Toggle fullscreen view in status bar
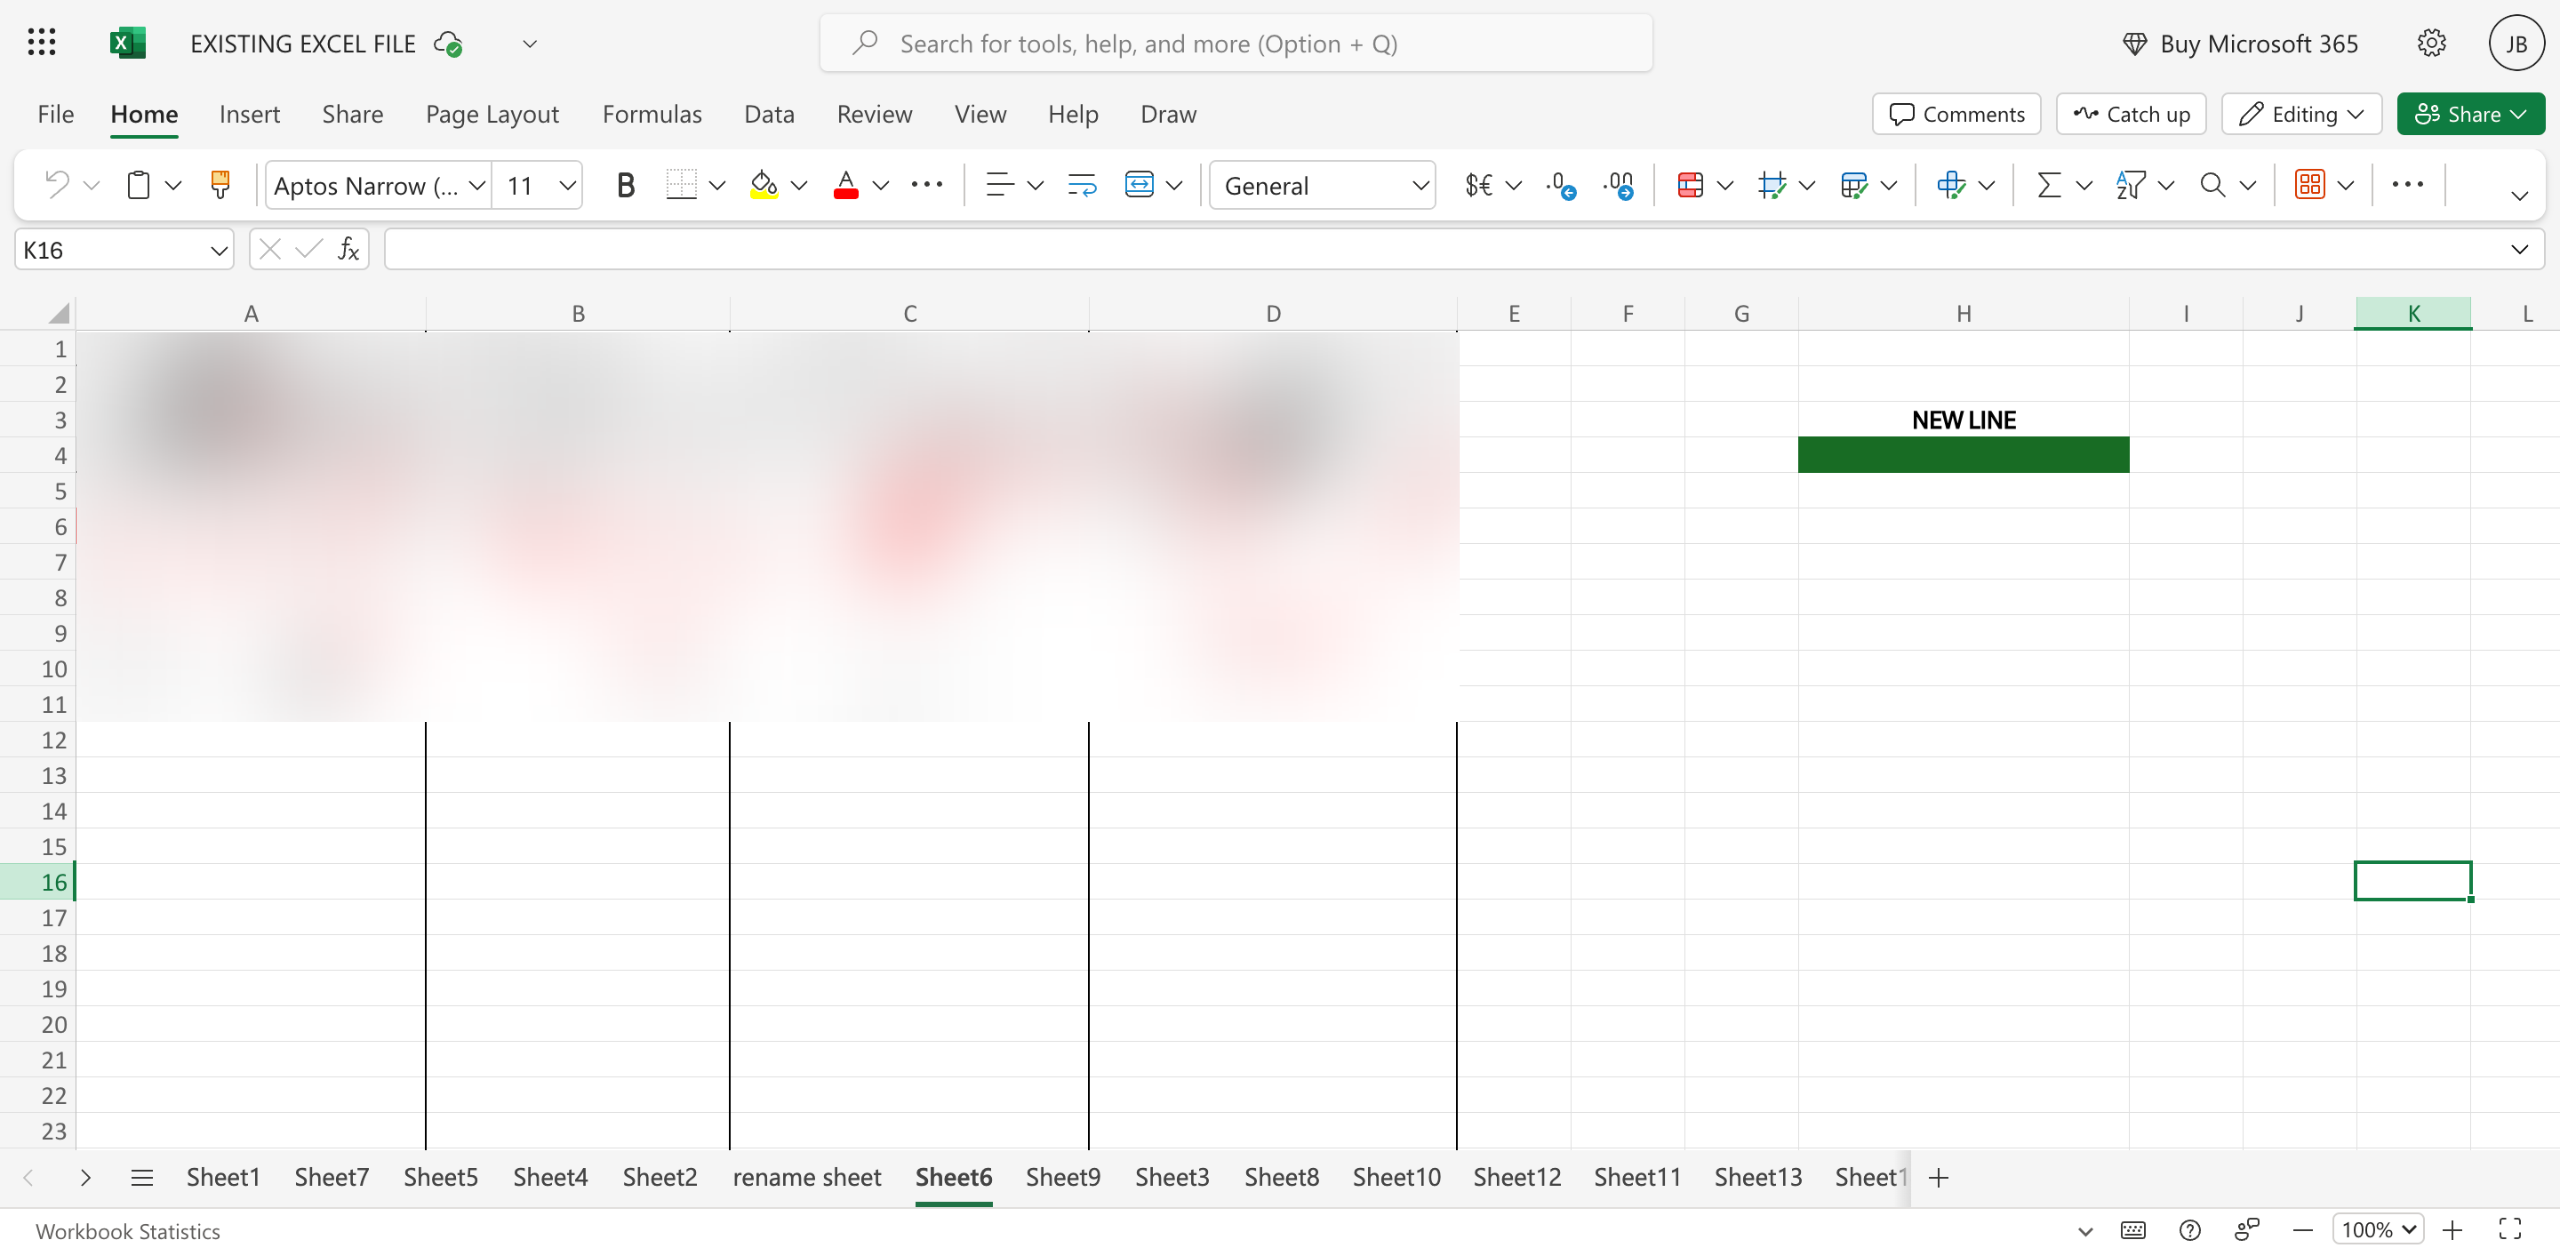The image size is (2560, 1248). coord(2510,1229)
